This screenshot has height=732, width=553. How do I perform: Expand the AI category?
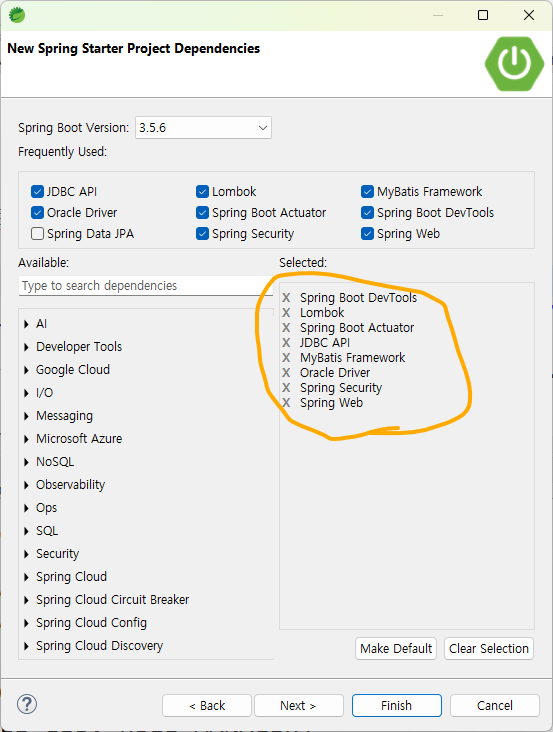(x=27, y=324)
